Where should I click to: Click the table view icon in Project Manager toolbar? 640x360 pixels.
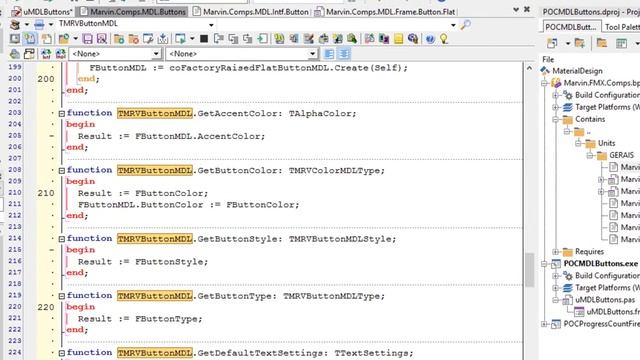coord(621,43)
